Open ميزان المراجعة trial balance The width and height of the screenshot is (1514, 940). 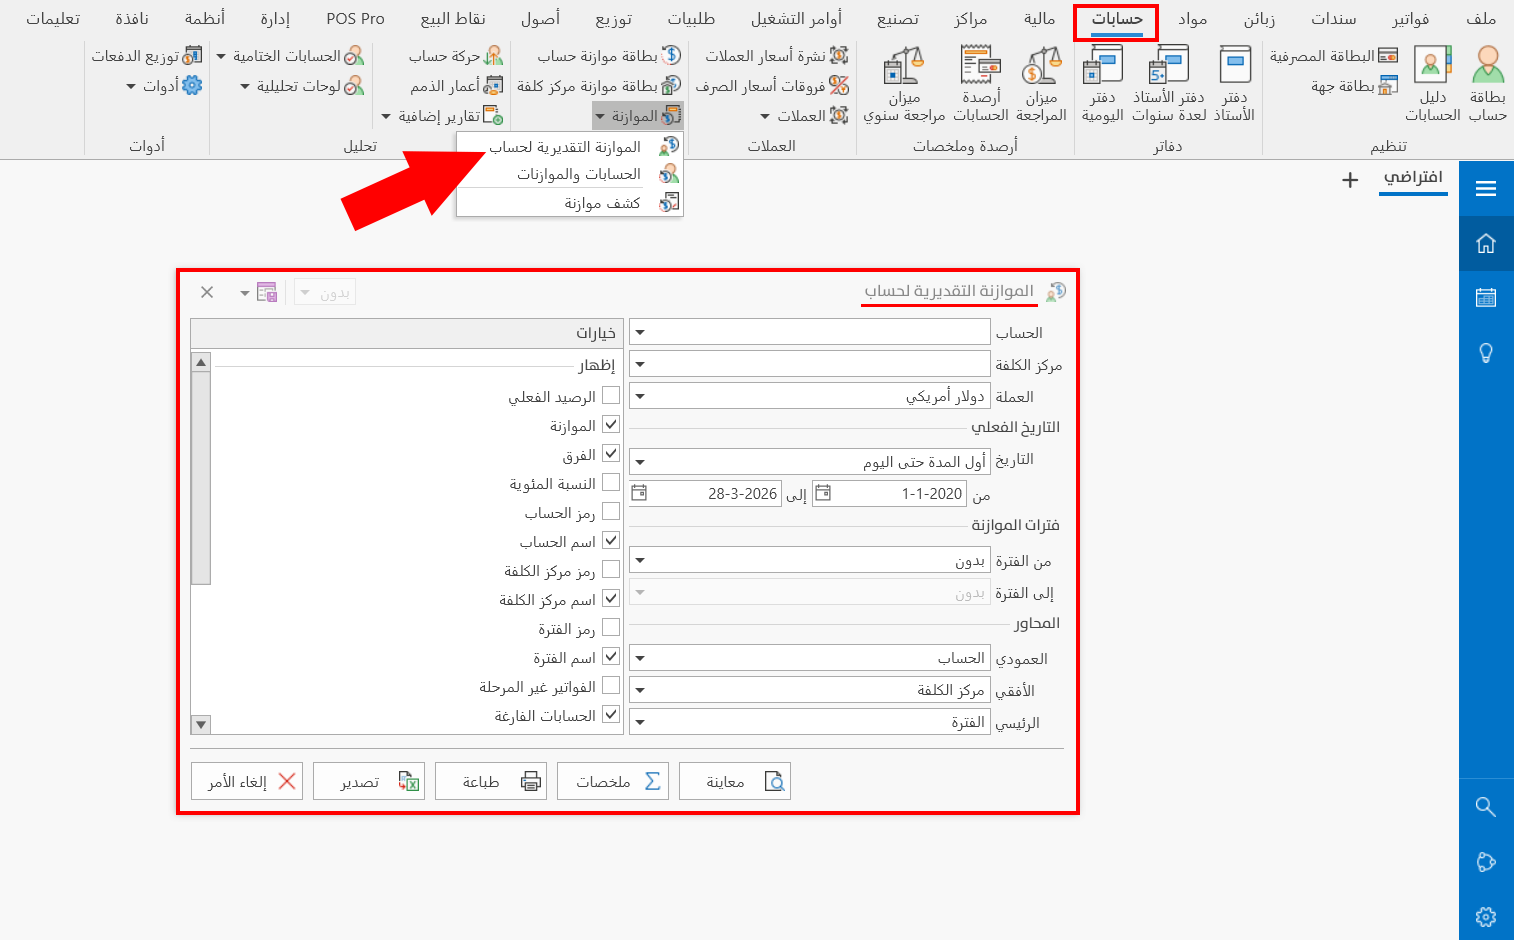point(1041,85)
